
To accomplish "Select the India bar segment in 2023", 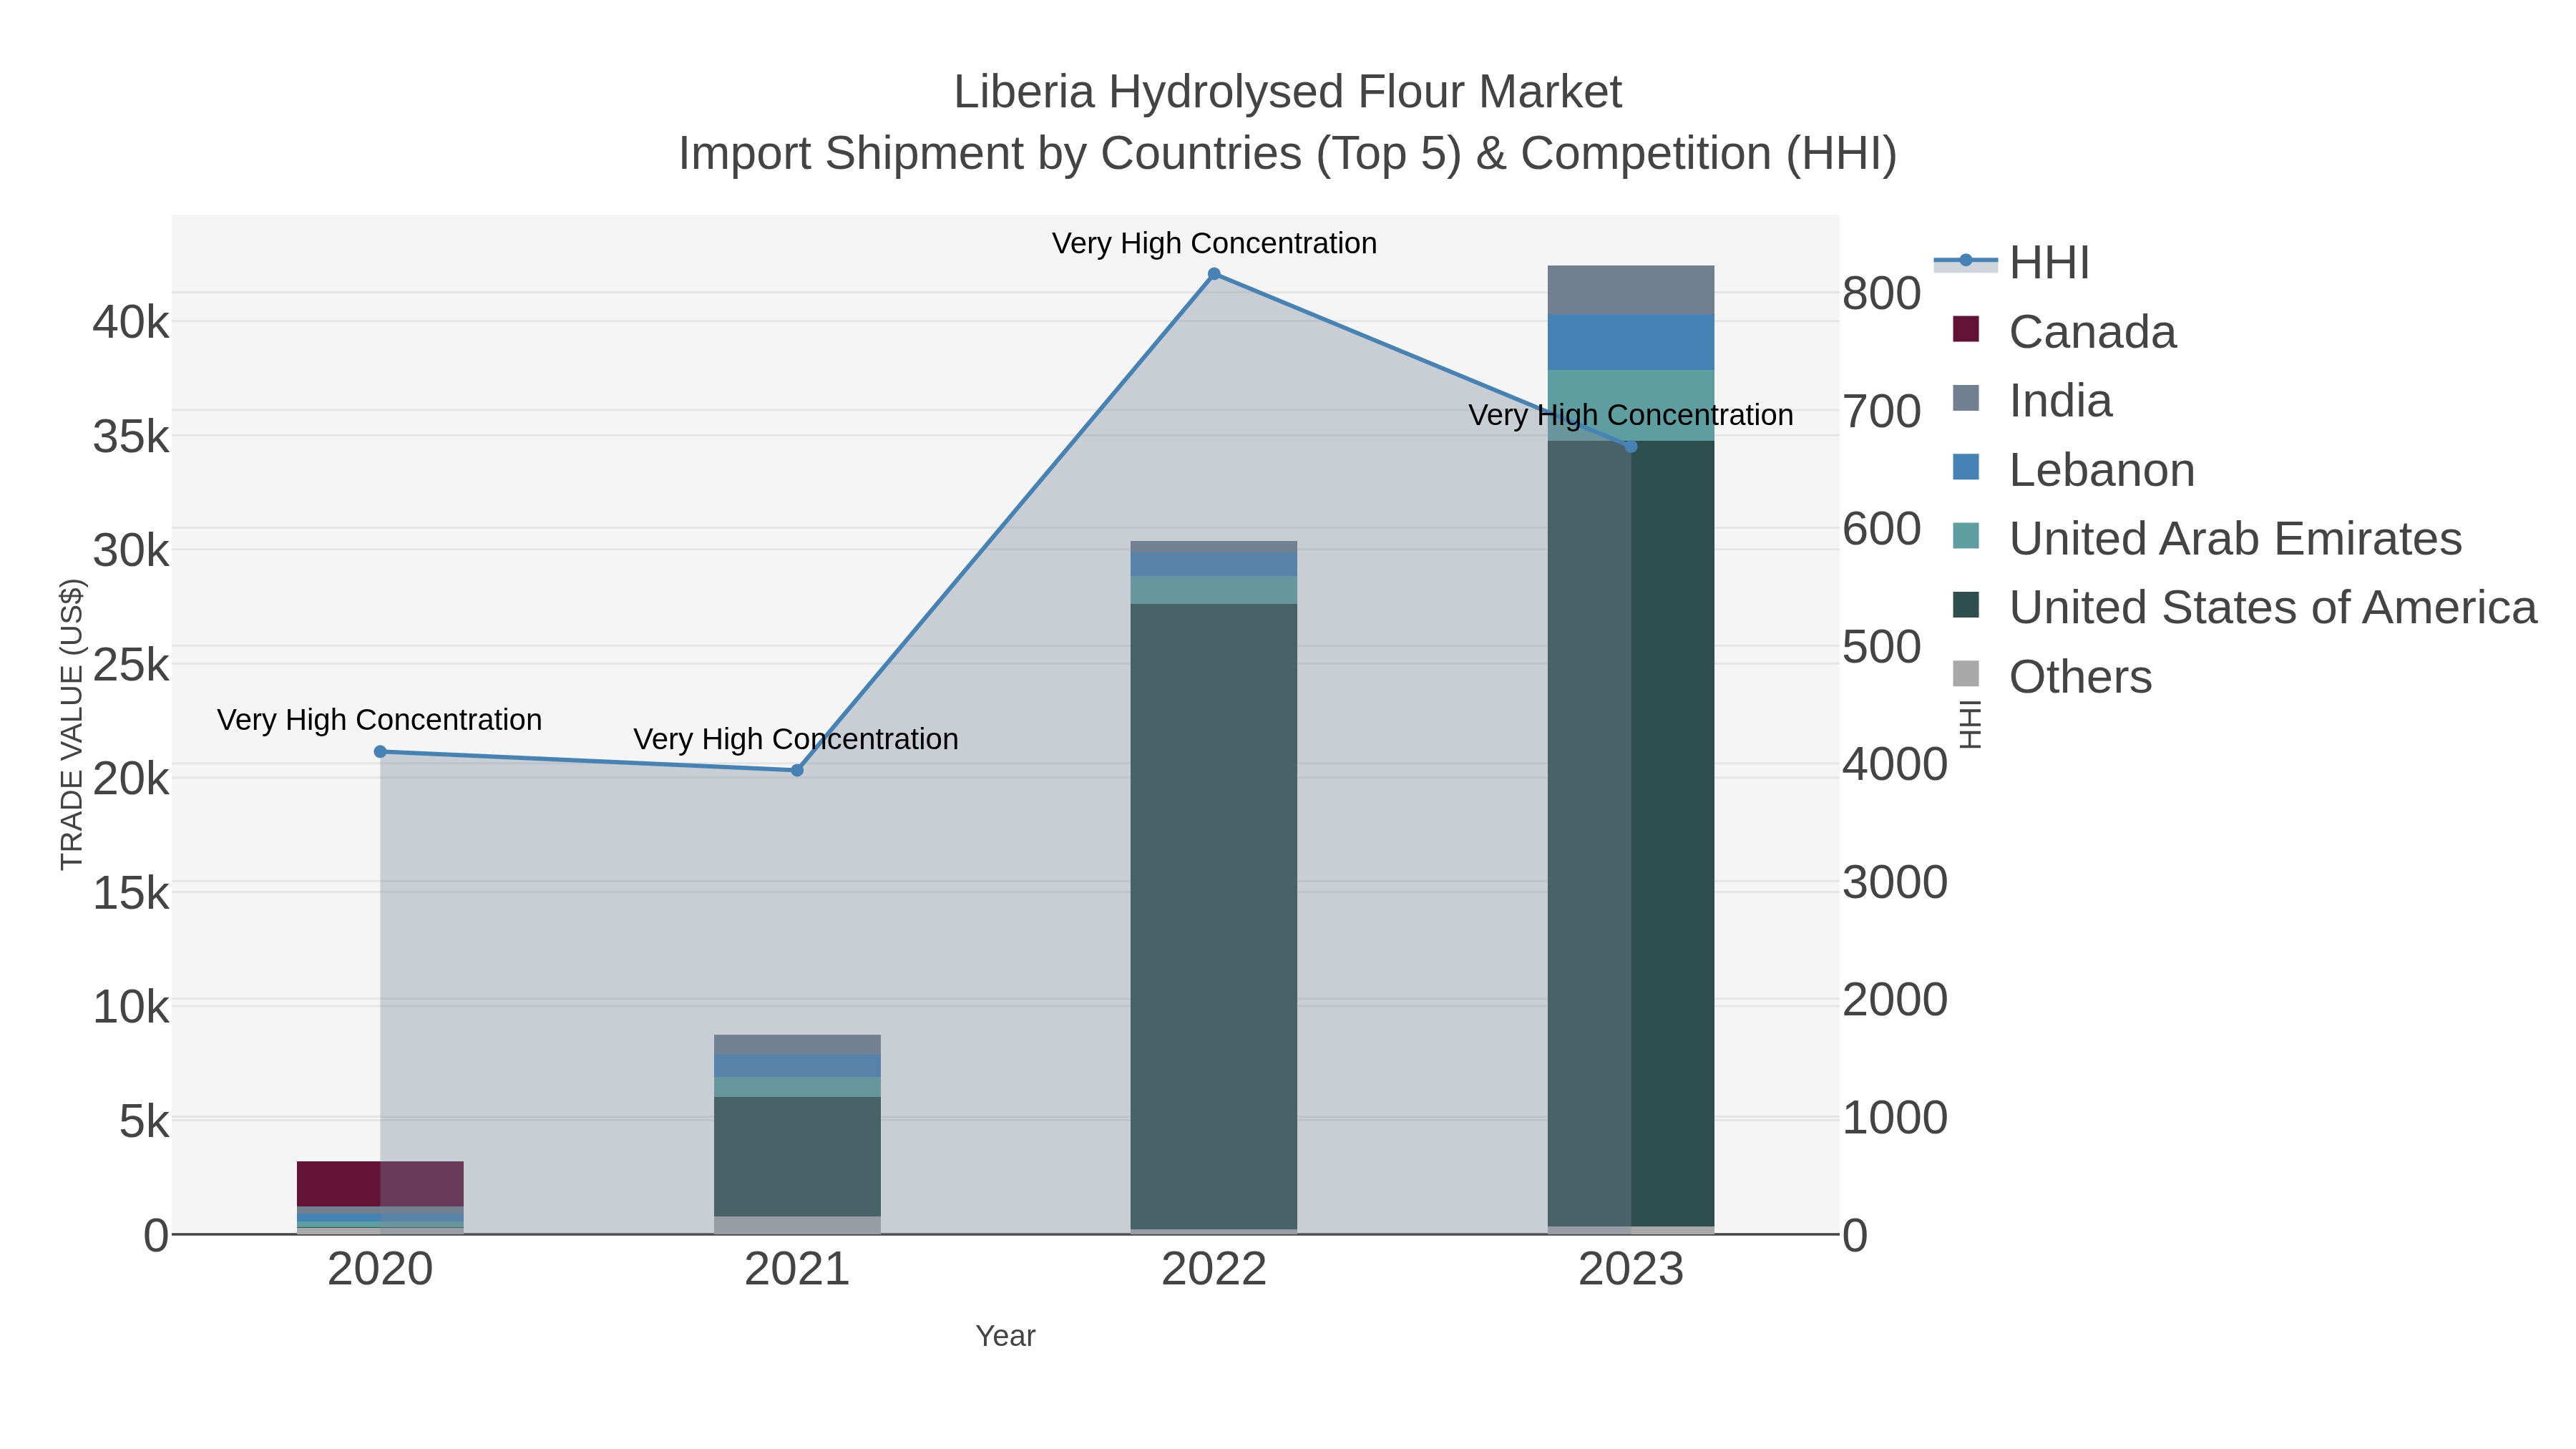I will [1631, 290].
